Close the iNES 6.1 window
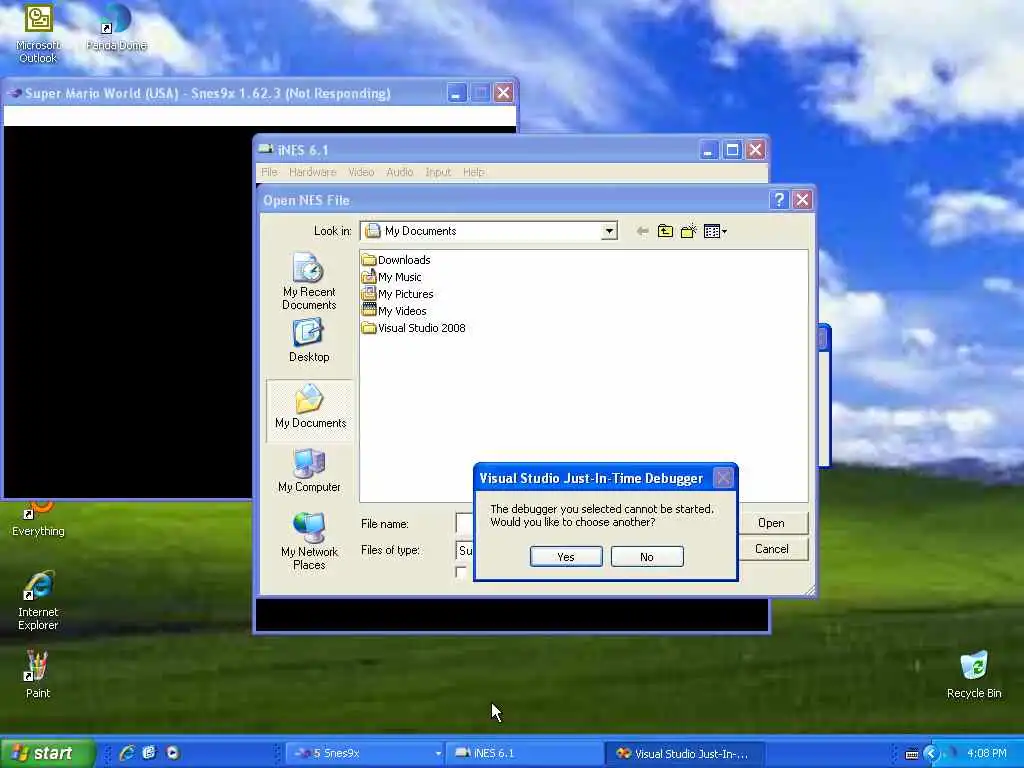 tap(756, 150)
